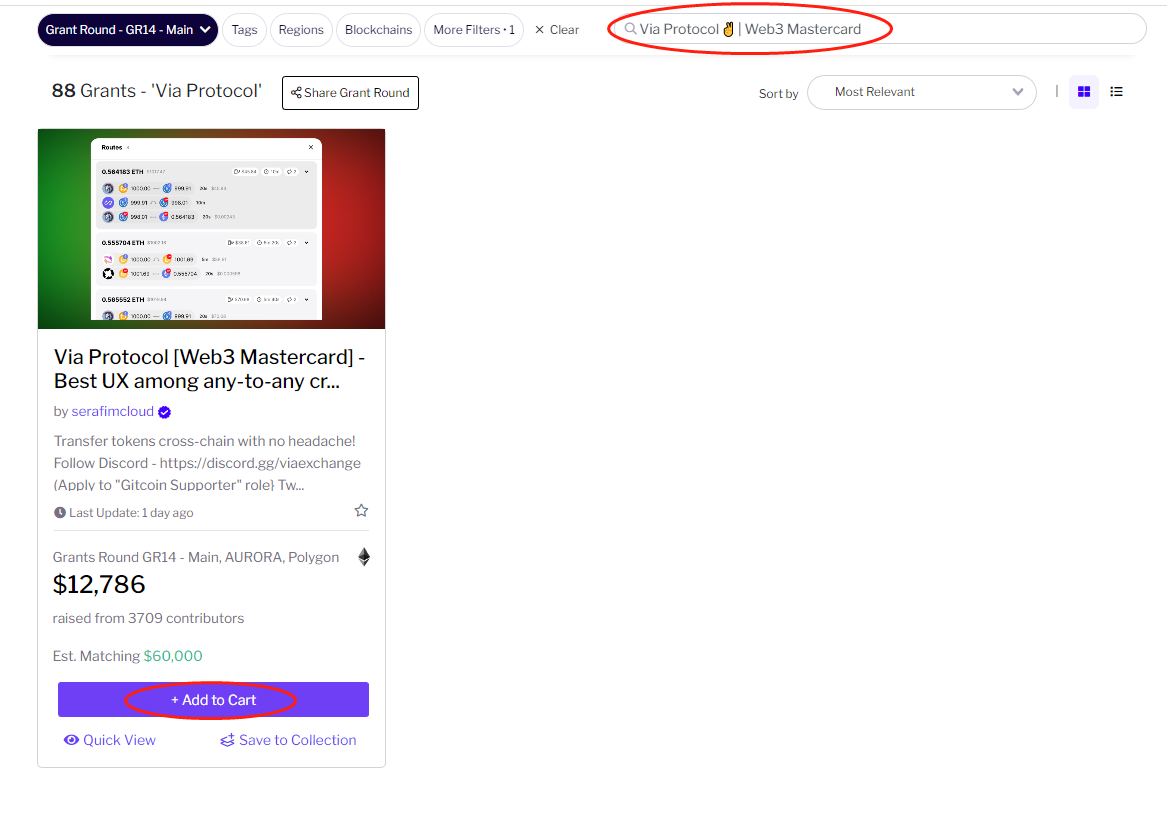This screenshot has width=1167, height=821.
Task: Open the serafimcloud profile link
Action: pyautogui.click(x=113, y=412)
